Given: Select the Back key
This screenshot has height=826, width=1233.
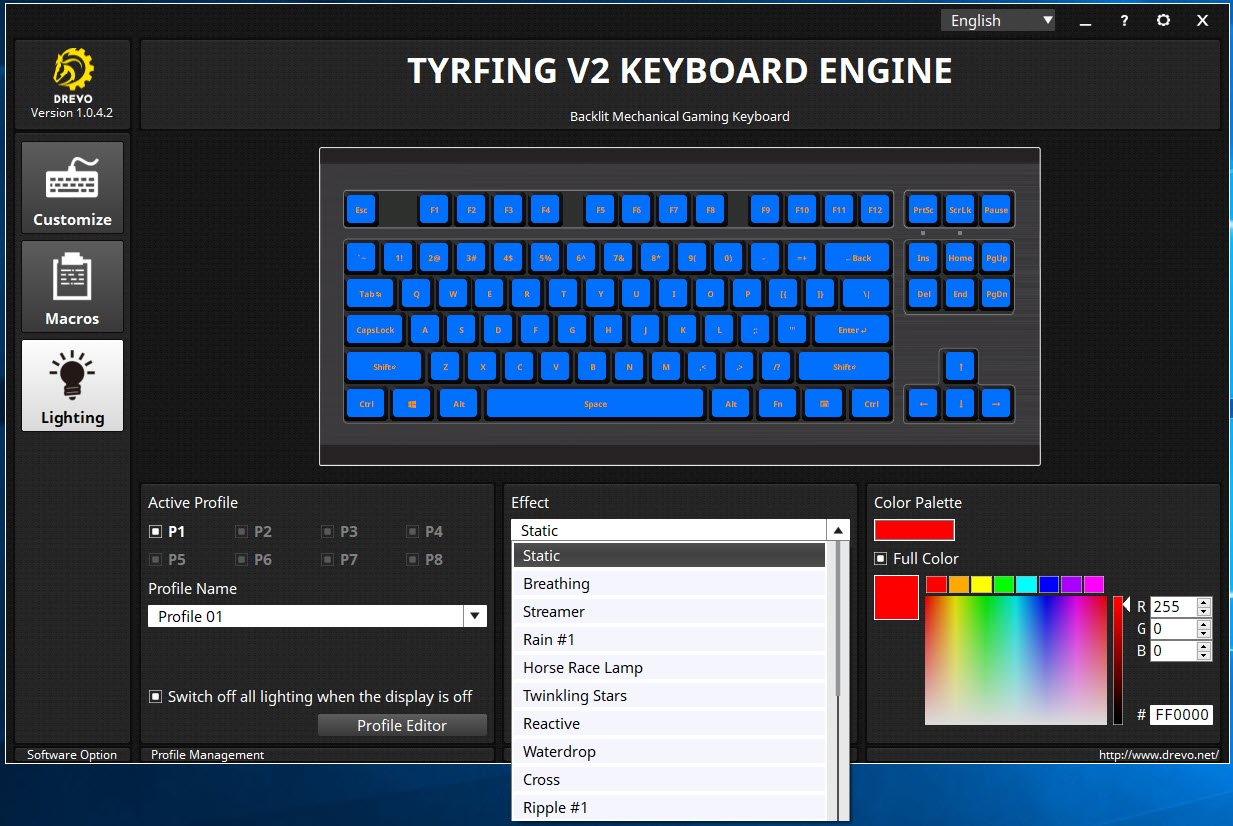Looking at the screenshot, I should (x=857, y=258).
